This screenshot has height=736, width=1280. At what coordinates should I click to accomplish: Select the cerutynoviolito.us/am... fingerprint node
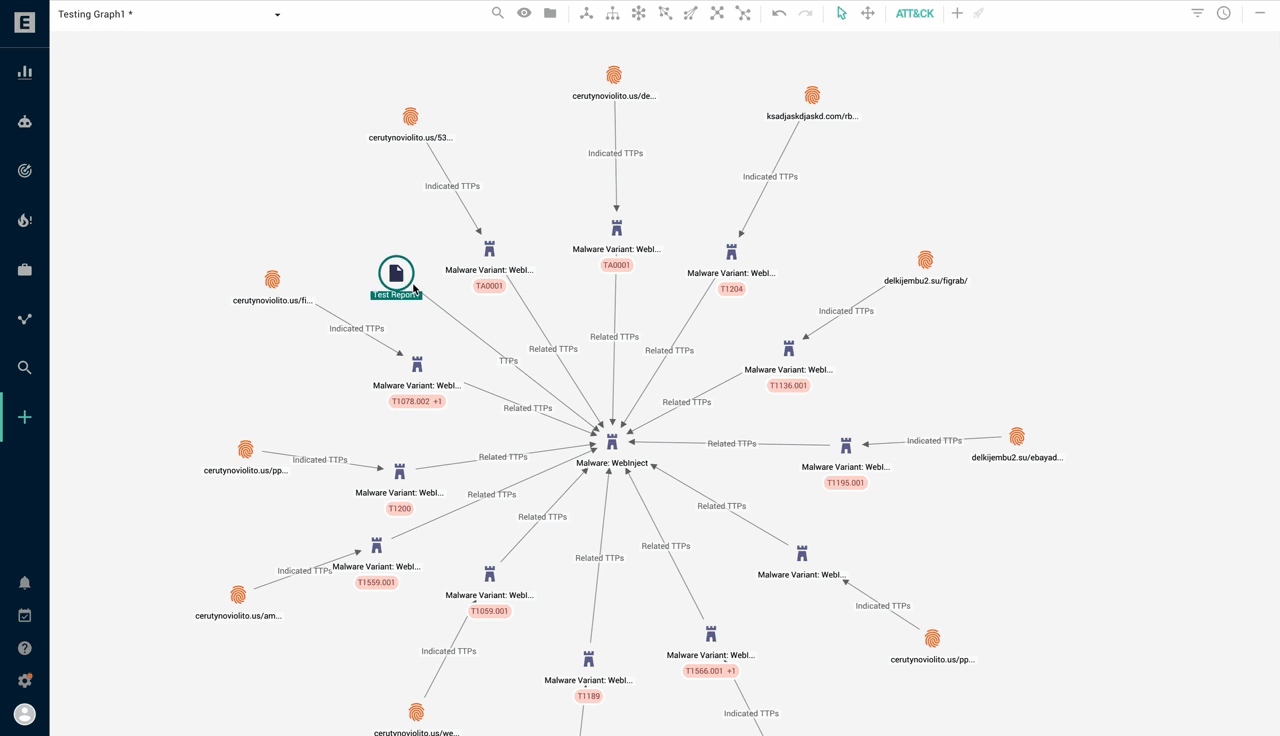(238, 595)
